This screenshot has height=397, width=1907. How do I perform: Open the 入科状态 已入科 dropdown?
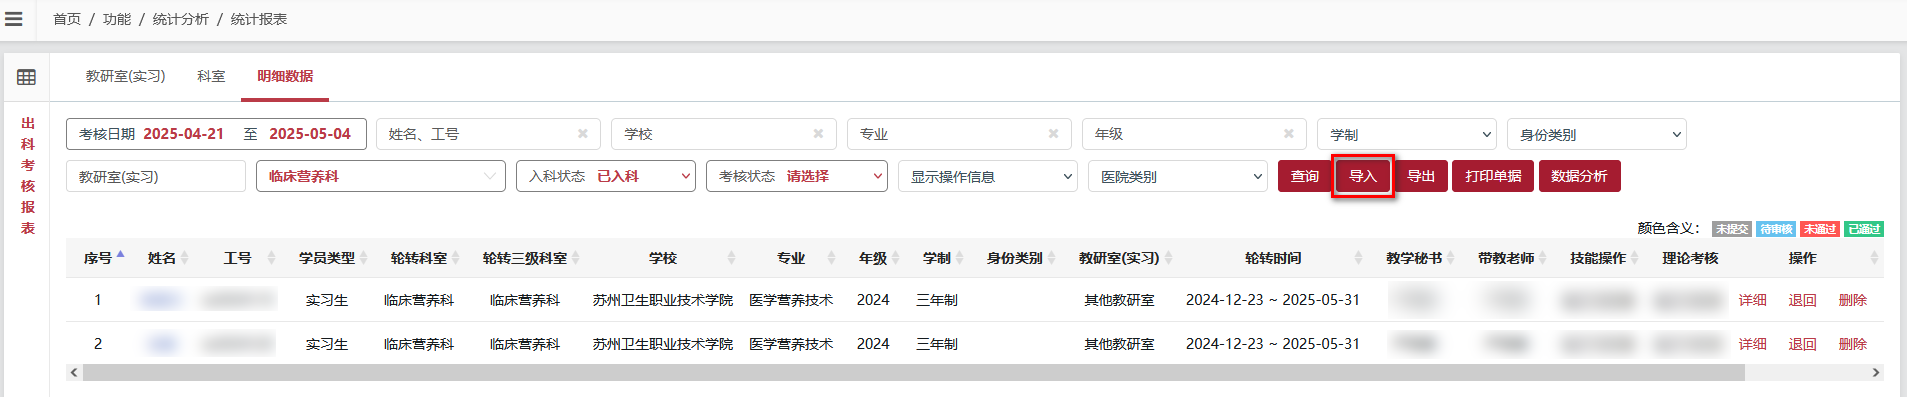pos(606,176)
